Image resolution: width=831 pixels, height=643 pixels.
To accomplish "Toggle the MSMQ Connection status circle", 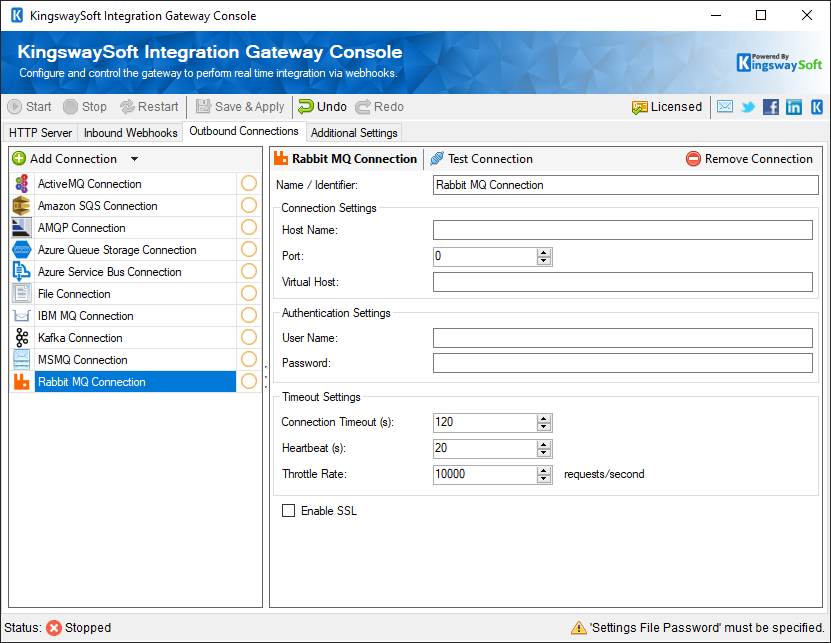I will click(249, 359).
